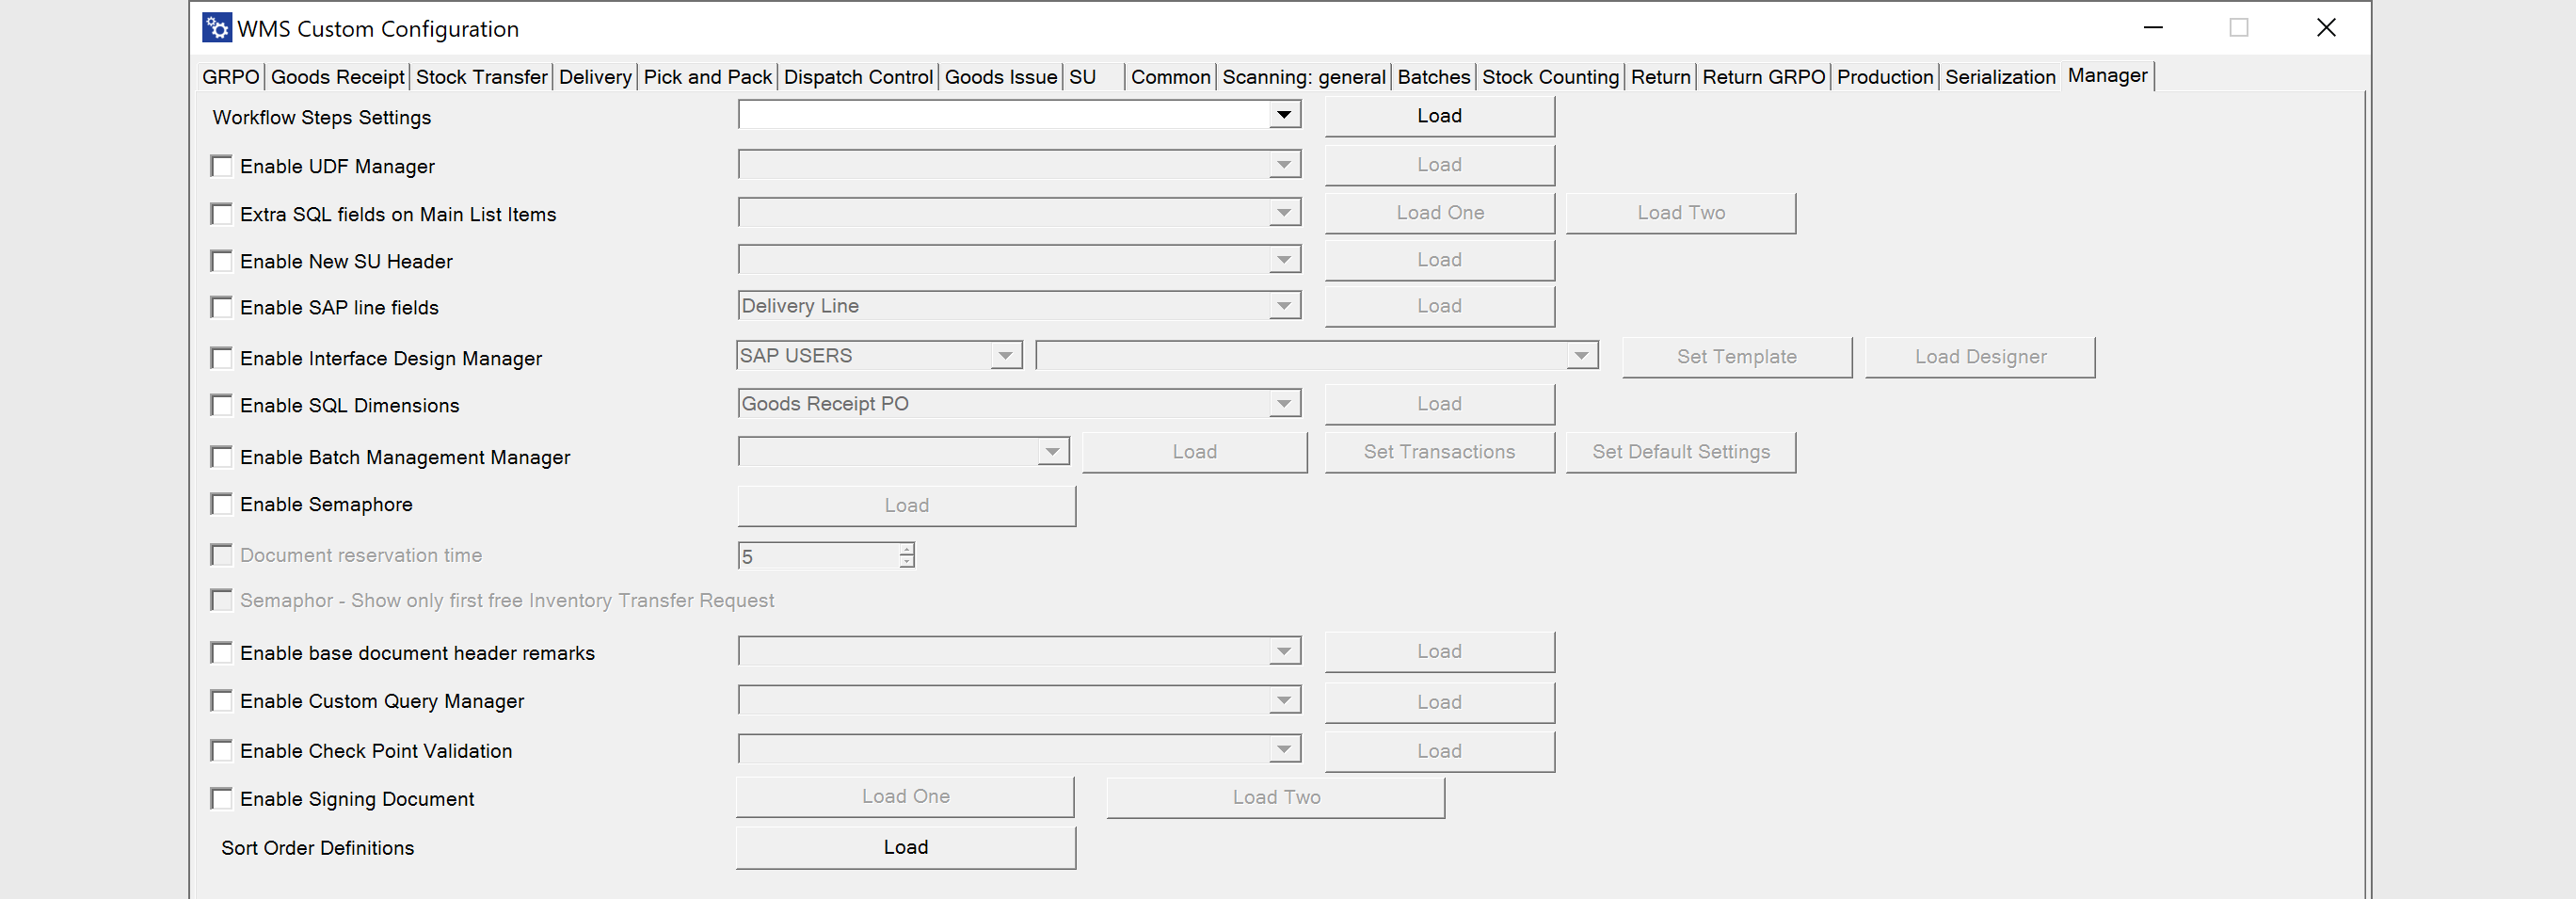Click Load for Sort Order Definitions
Screen dimensions: 2576x899
(905, 847)
